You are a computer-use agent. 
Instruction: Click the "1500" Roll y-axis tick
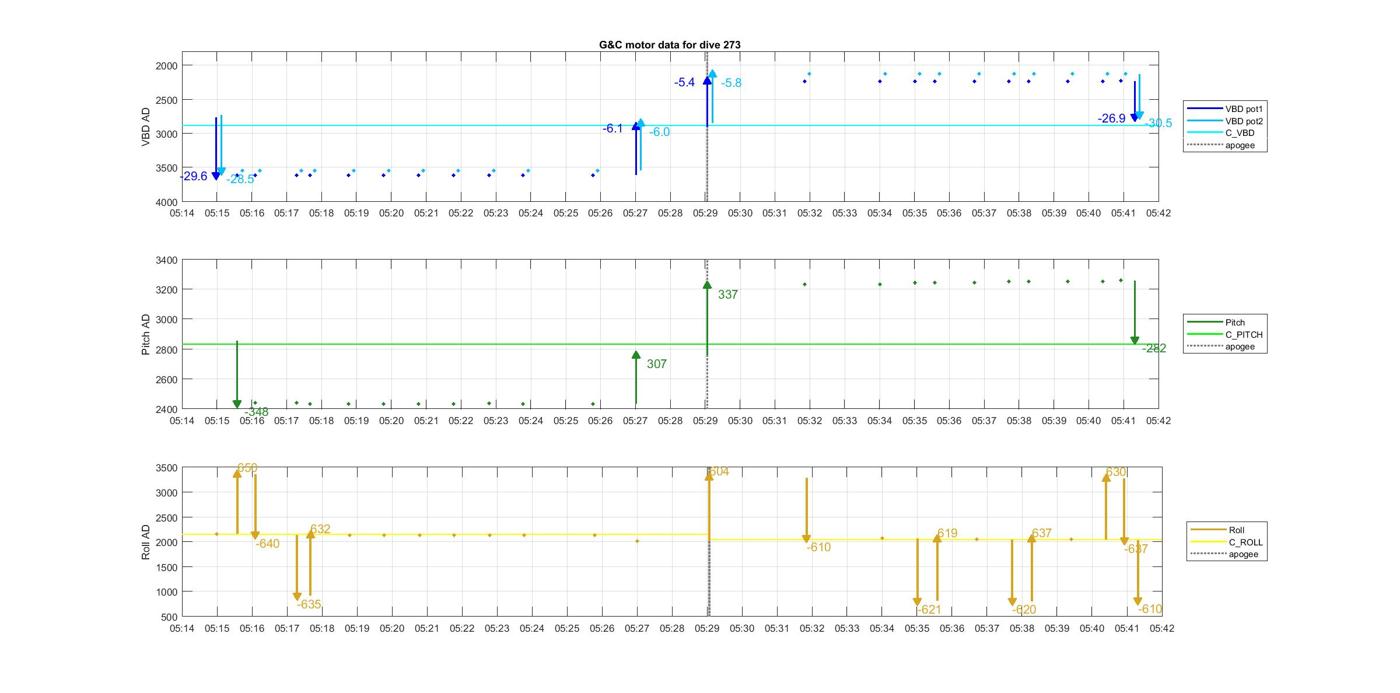click(x=167, y=568)
